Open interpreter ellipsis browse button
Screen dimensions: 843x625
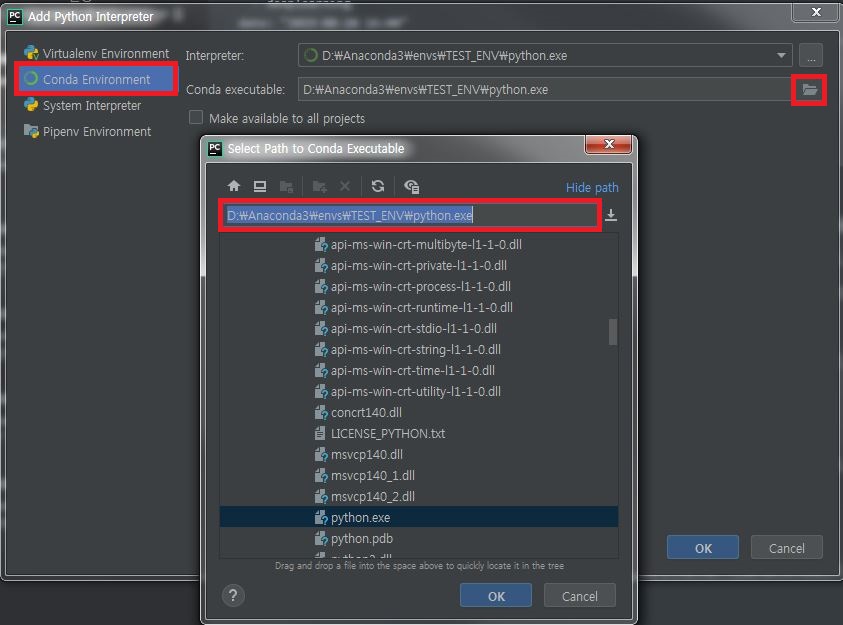coord(811,55)
